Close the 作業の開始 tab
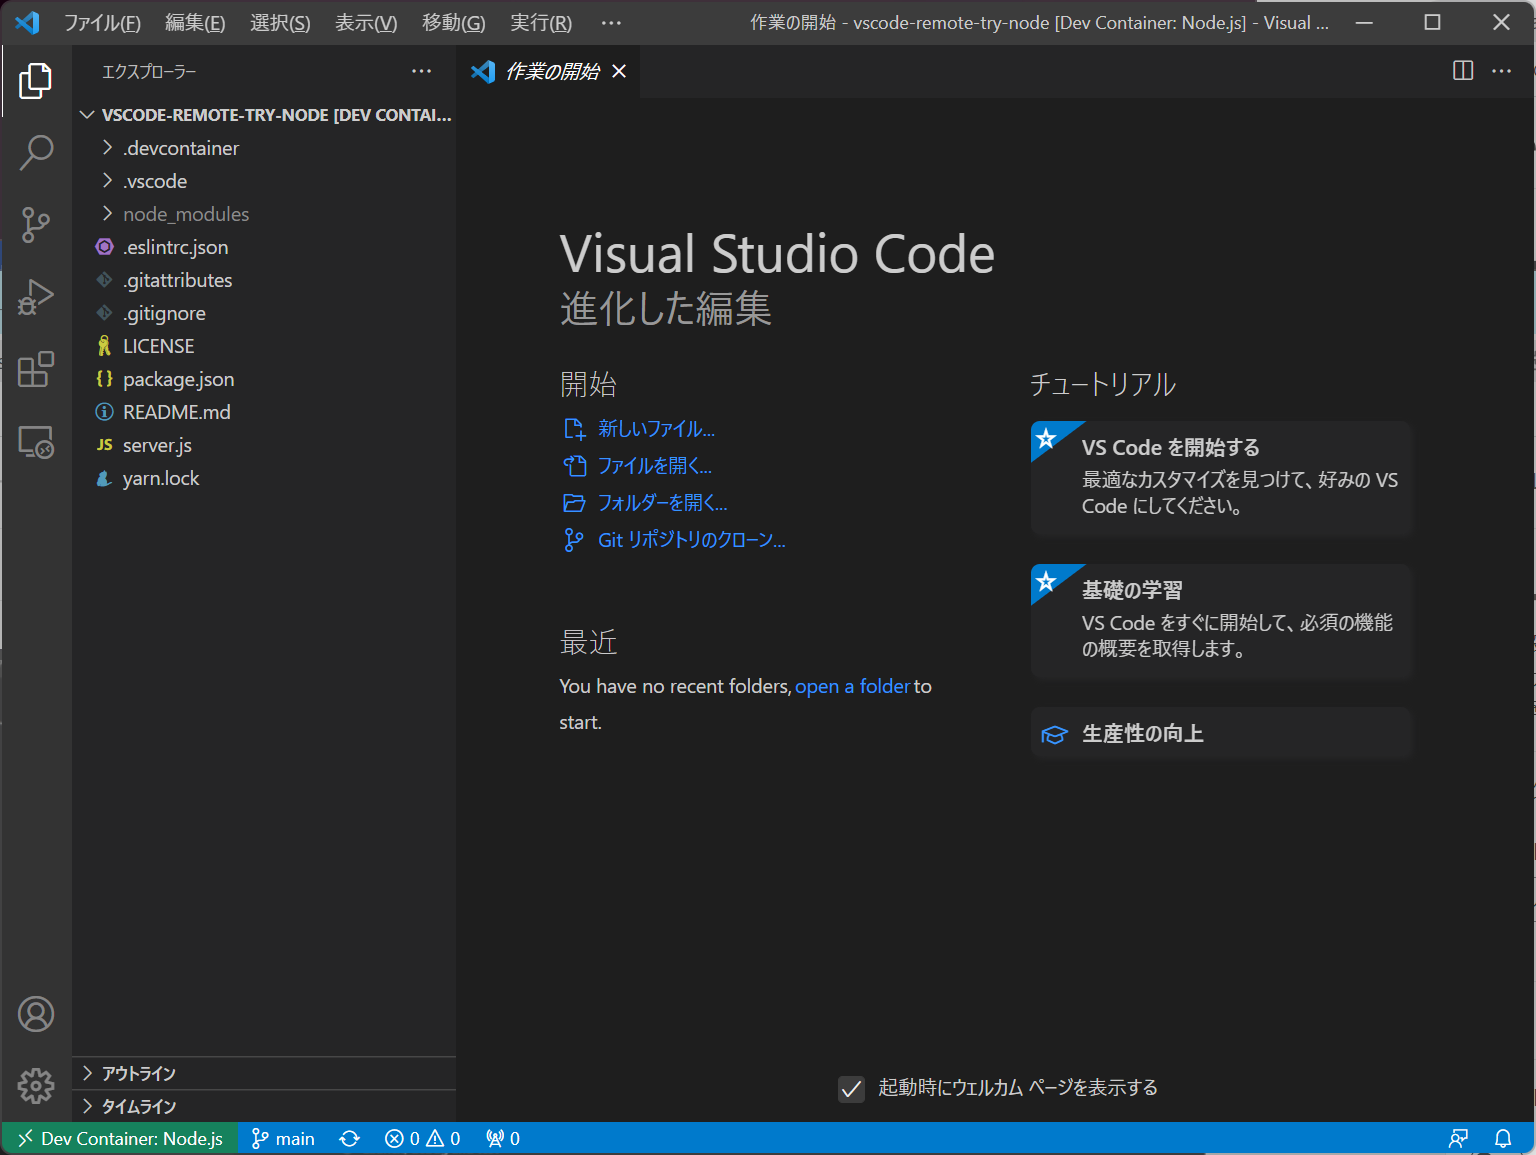The height and width of the screenshot is (1155, 1536). (619, 71)
